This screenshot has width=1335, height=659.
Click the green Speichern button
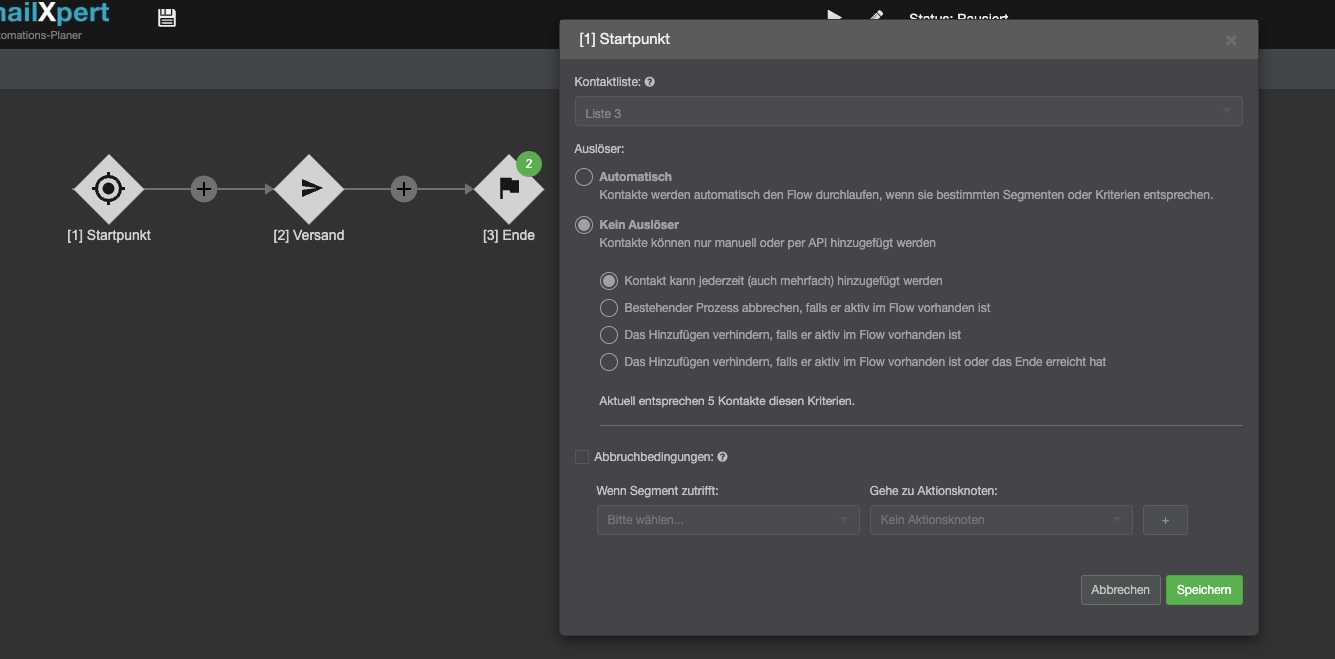[1204, 590]
